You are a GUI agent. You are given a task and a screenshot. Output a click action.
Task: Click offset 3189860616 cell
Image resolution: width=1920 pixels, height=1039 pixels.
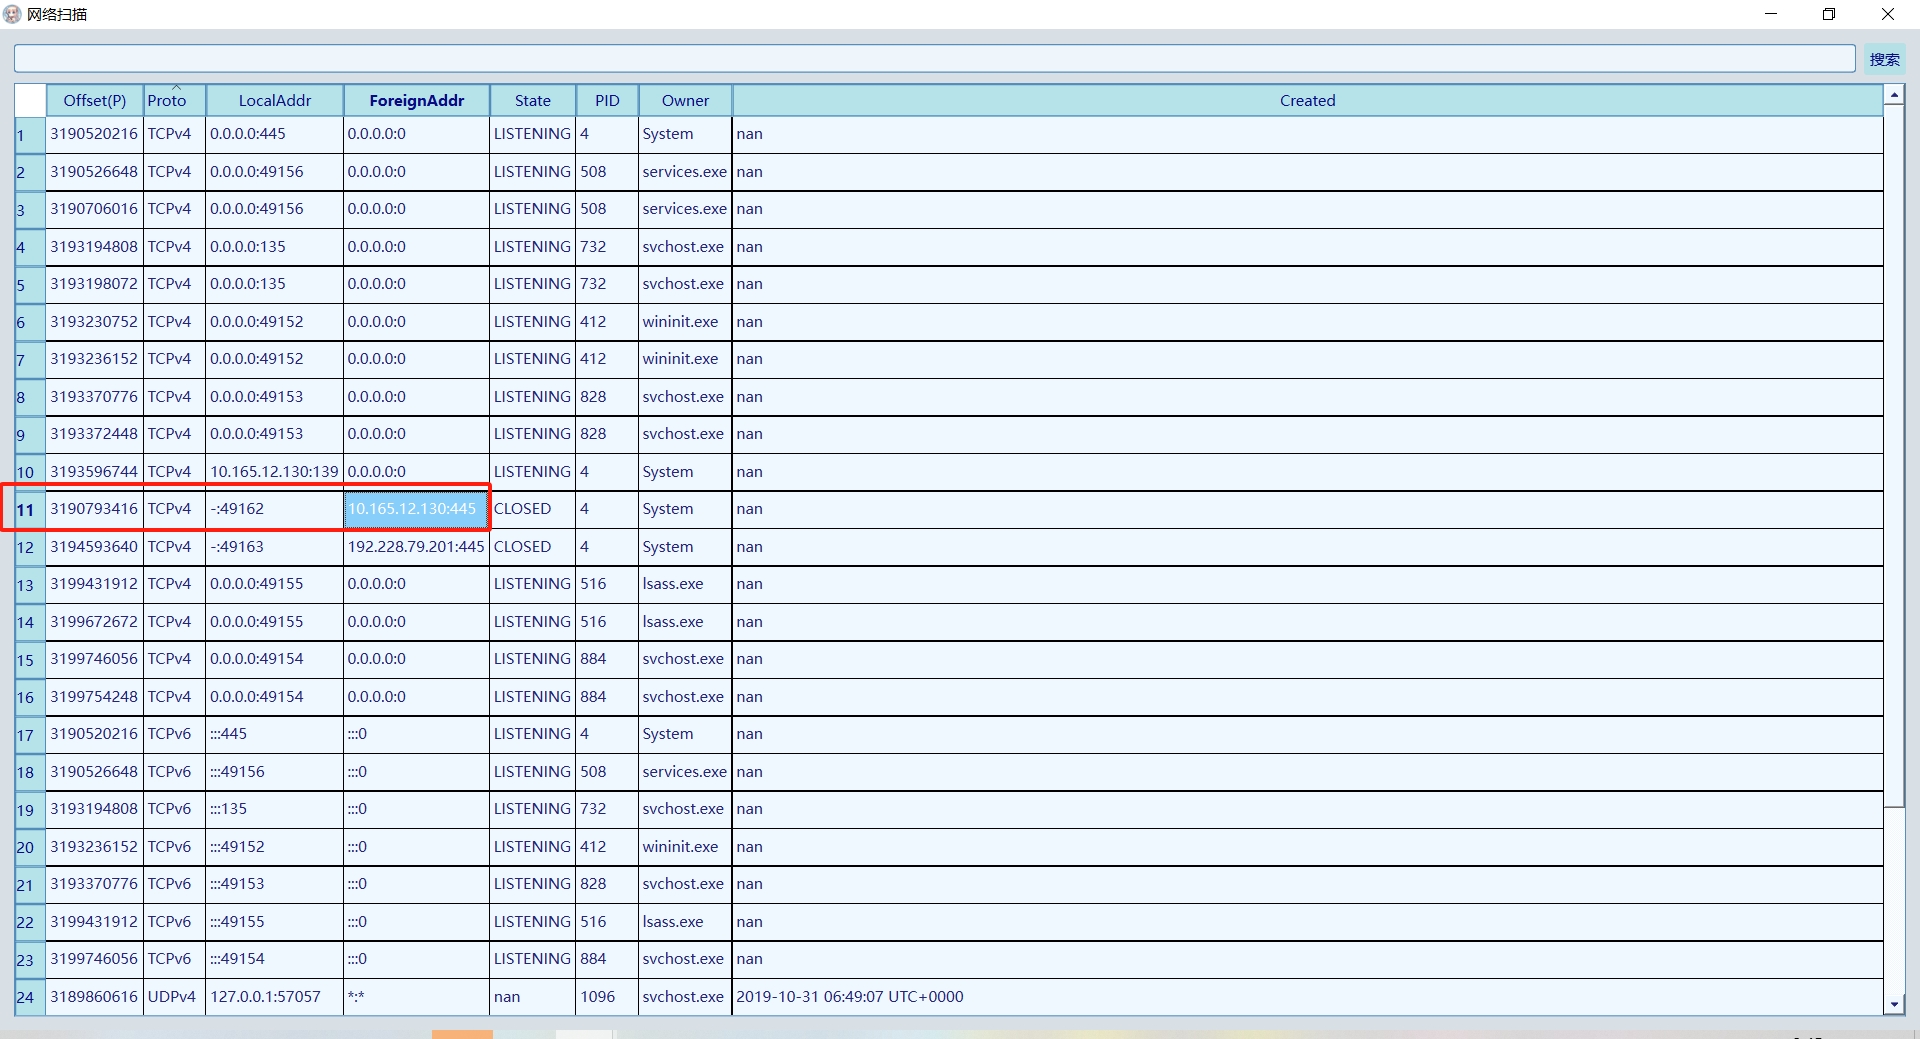[x=94, y=997]
